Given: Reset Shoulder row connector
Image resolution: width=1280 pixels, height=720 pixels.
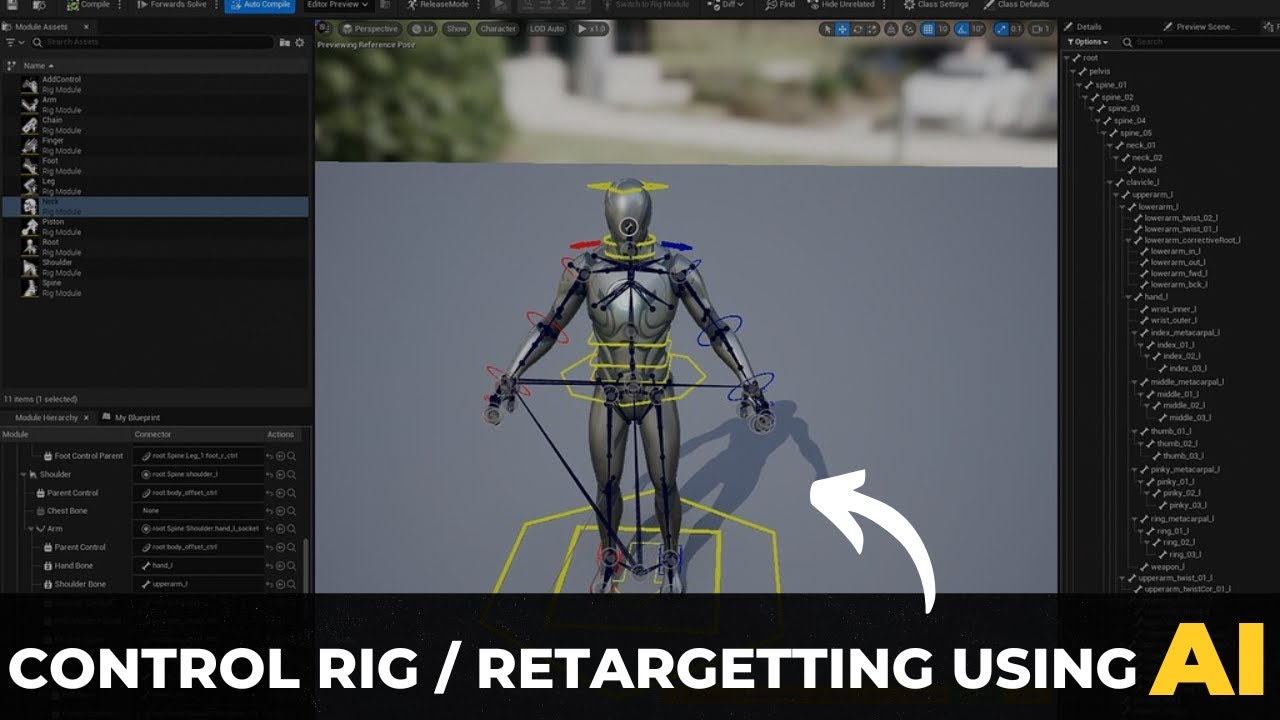Looking at the screenshot, I should click(270, 475).
